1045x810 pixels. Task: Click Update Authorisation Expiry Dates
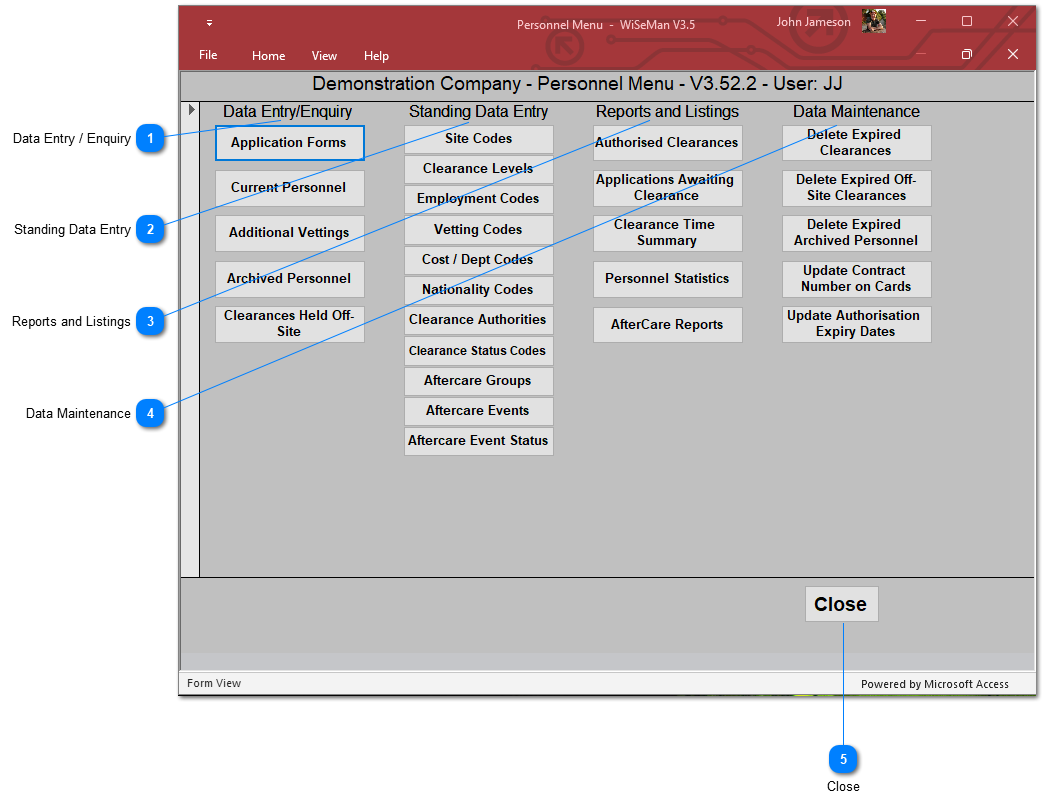[x=856, y=324]
